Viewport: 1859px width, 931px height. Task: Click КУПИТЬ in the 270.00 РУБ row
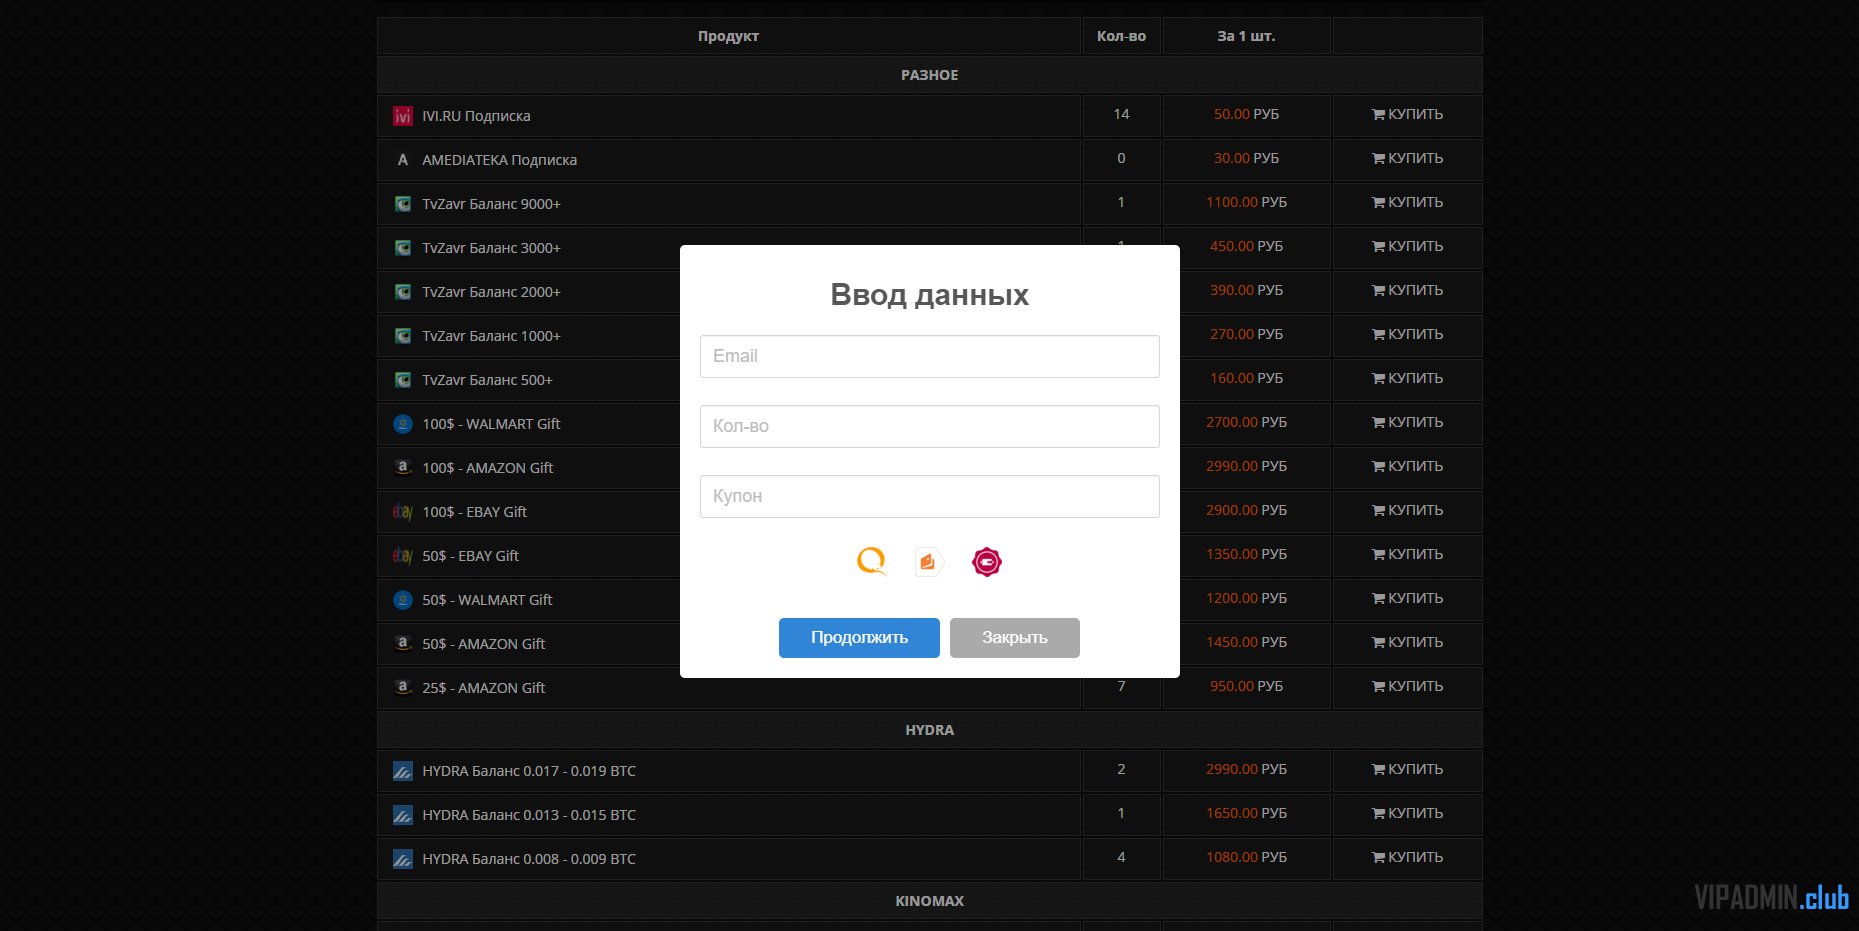pyautogui.click(x=1407, y=334)
